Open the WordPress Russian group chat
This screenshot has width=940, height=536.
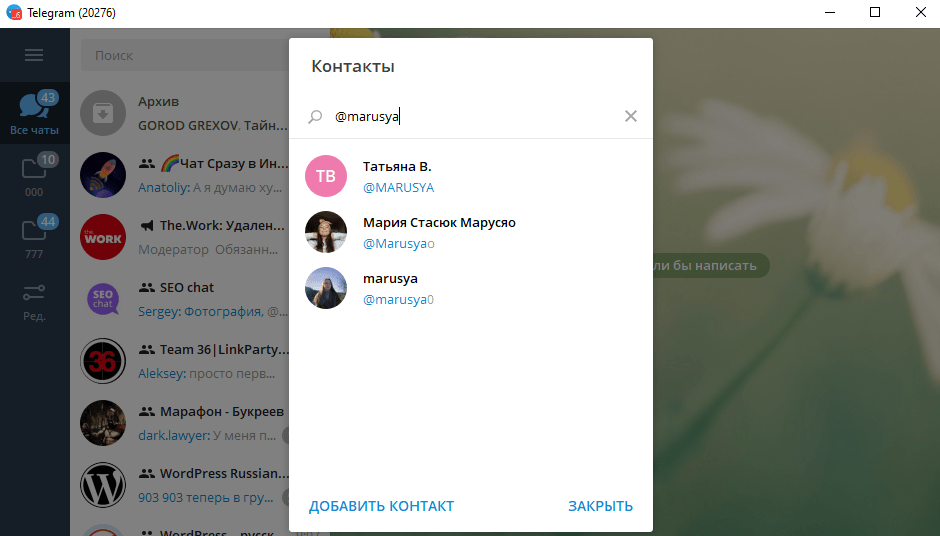click(180, 484)
